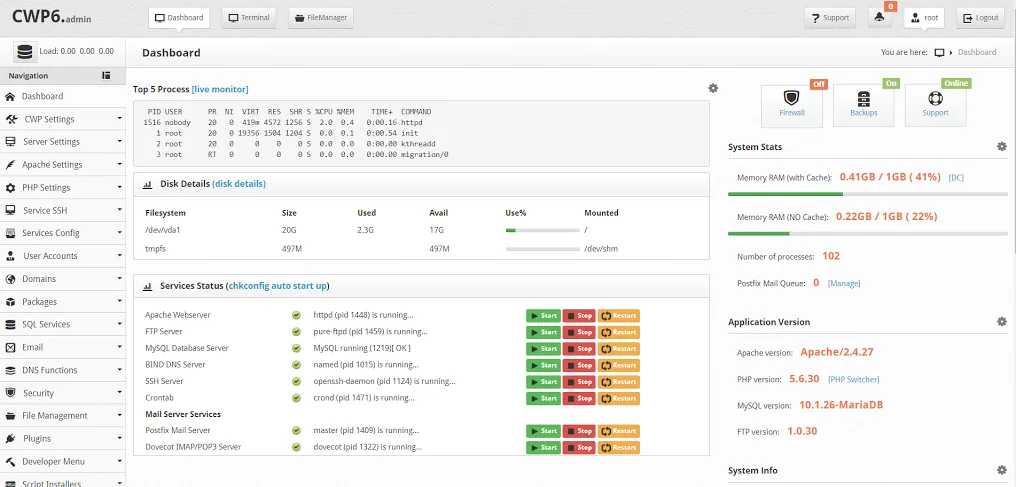Image resolution: width=1016 pixels, height=487 pixels.
Task: Click the CWP6.admin logo
Action: coord(51,17)
